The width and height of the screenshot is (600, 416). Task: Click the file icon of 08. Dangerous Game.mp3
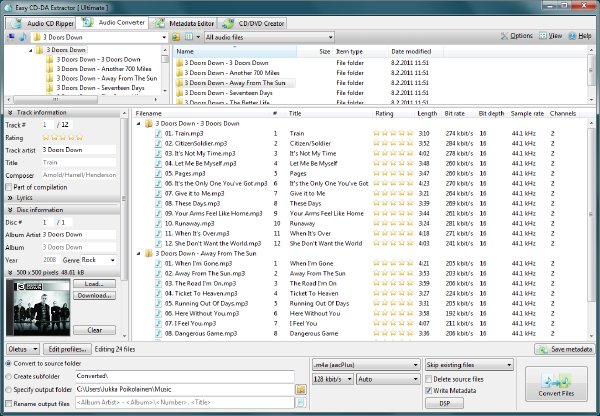click(158, 333)
